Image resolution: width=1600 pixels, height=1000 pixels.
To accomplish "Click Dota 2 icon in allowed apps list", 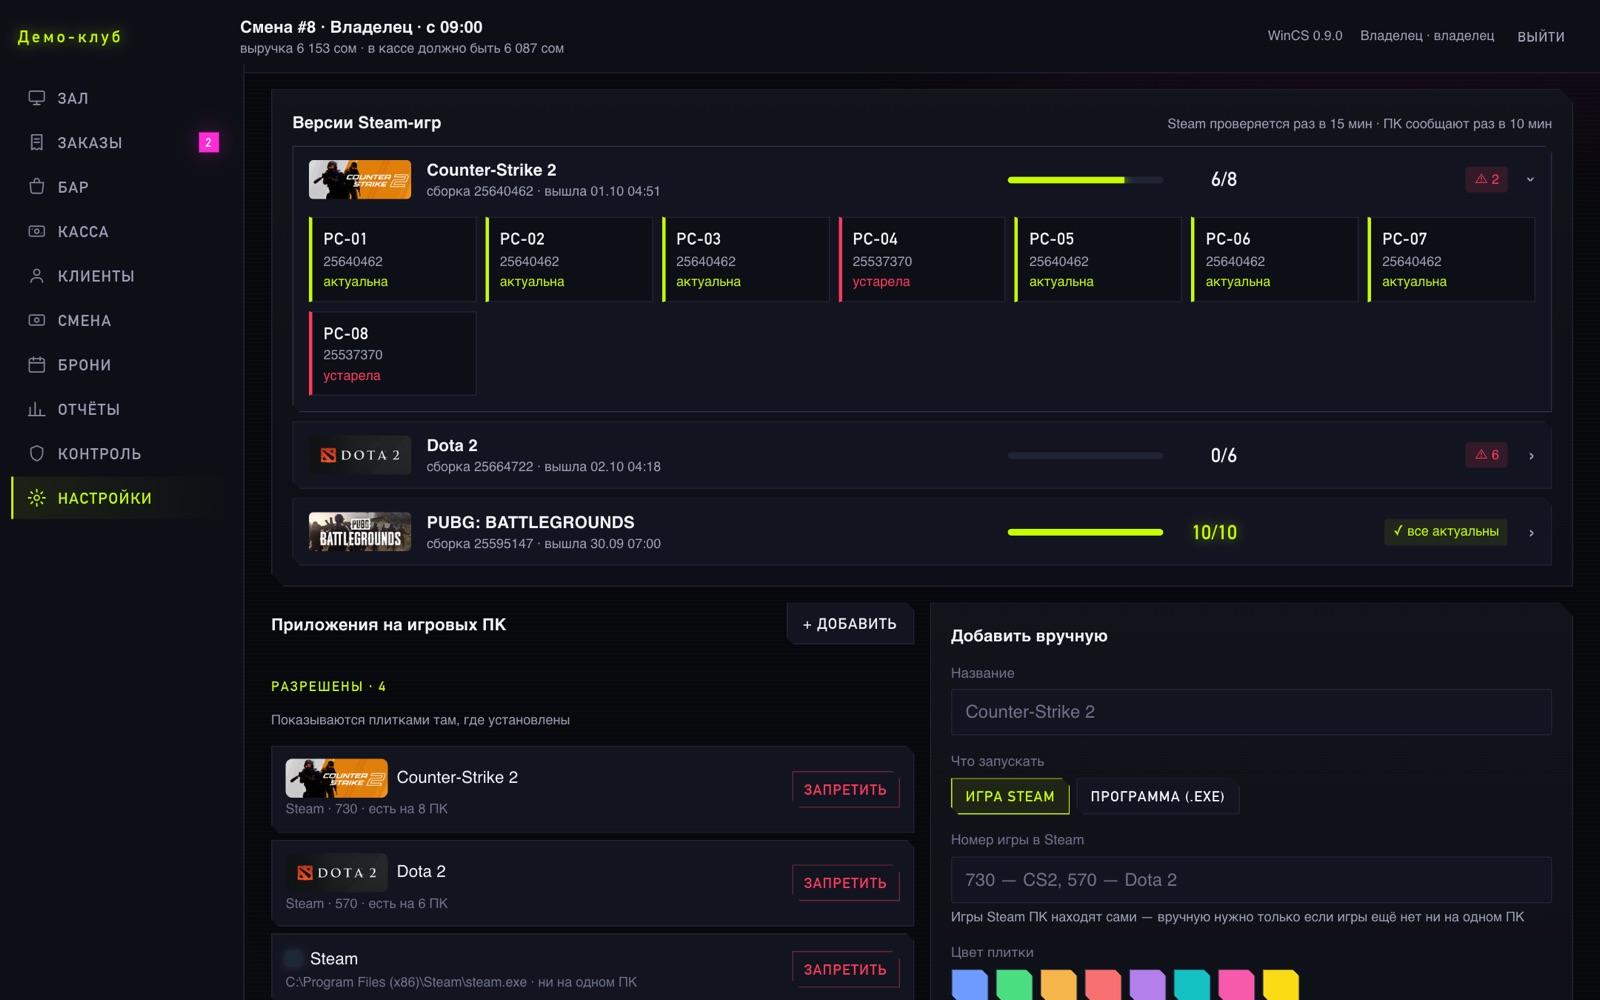I will point(337,873).
